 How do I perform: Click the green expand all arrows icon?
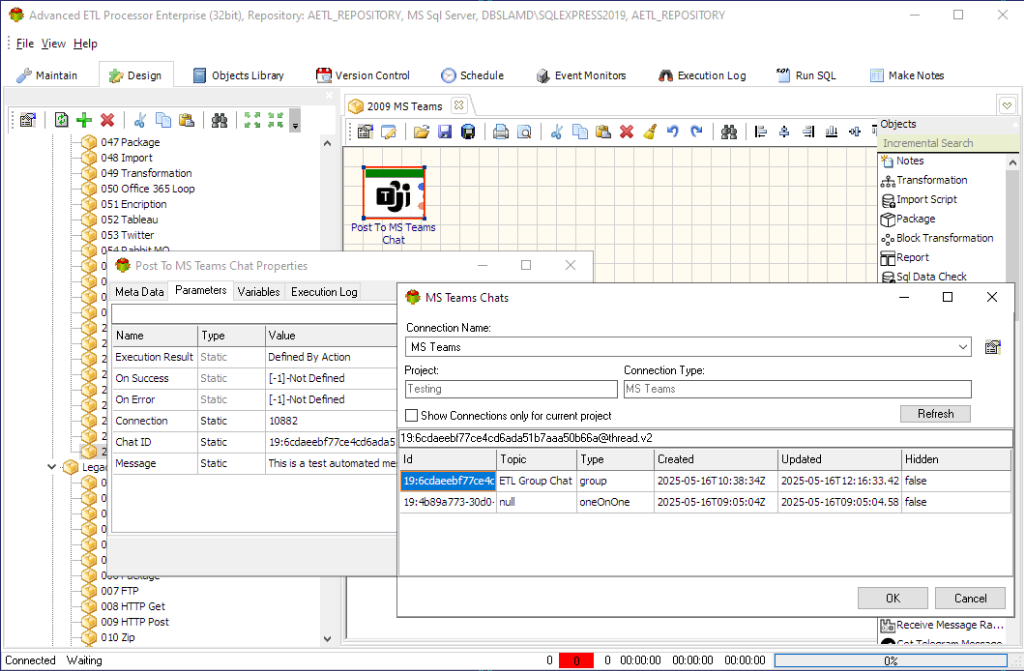tap(252, 120)
